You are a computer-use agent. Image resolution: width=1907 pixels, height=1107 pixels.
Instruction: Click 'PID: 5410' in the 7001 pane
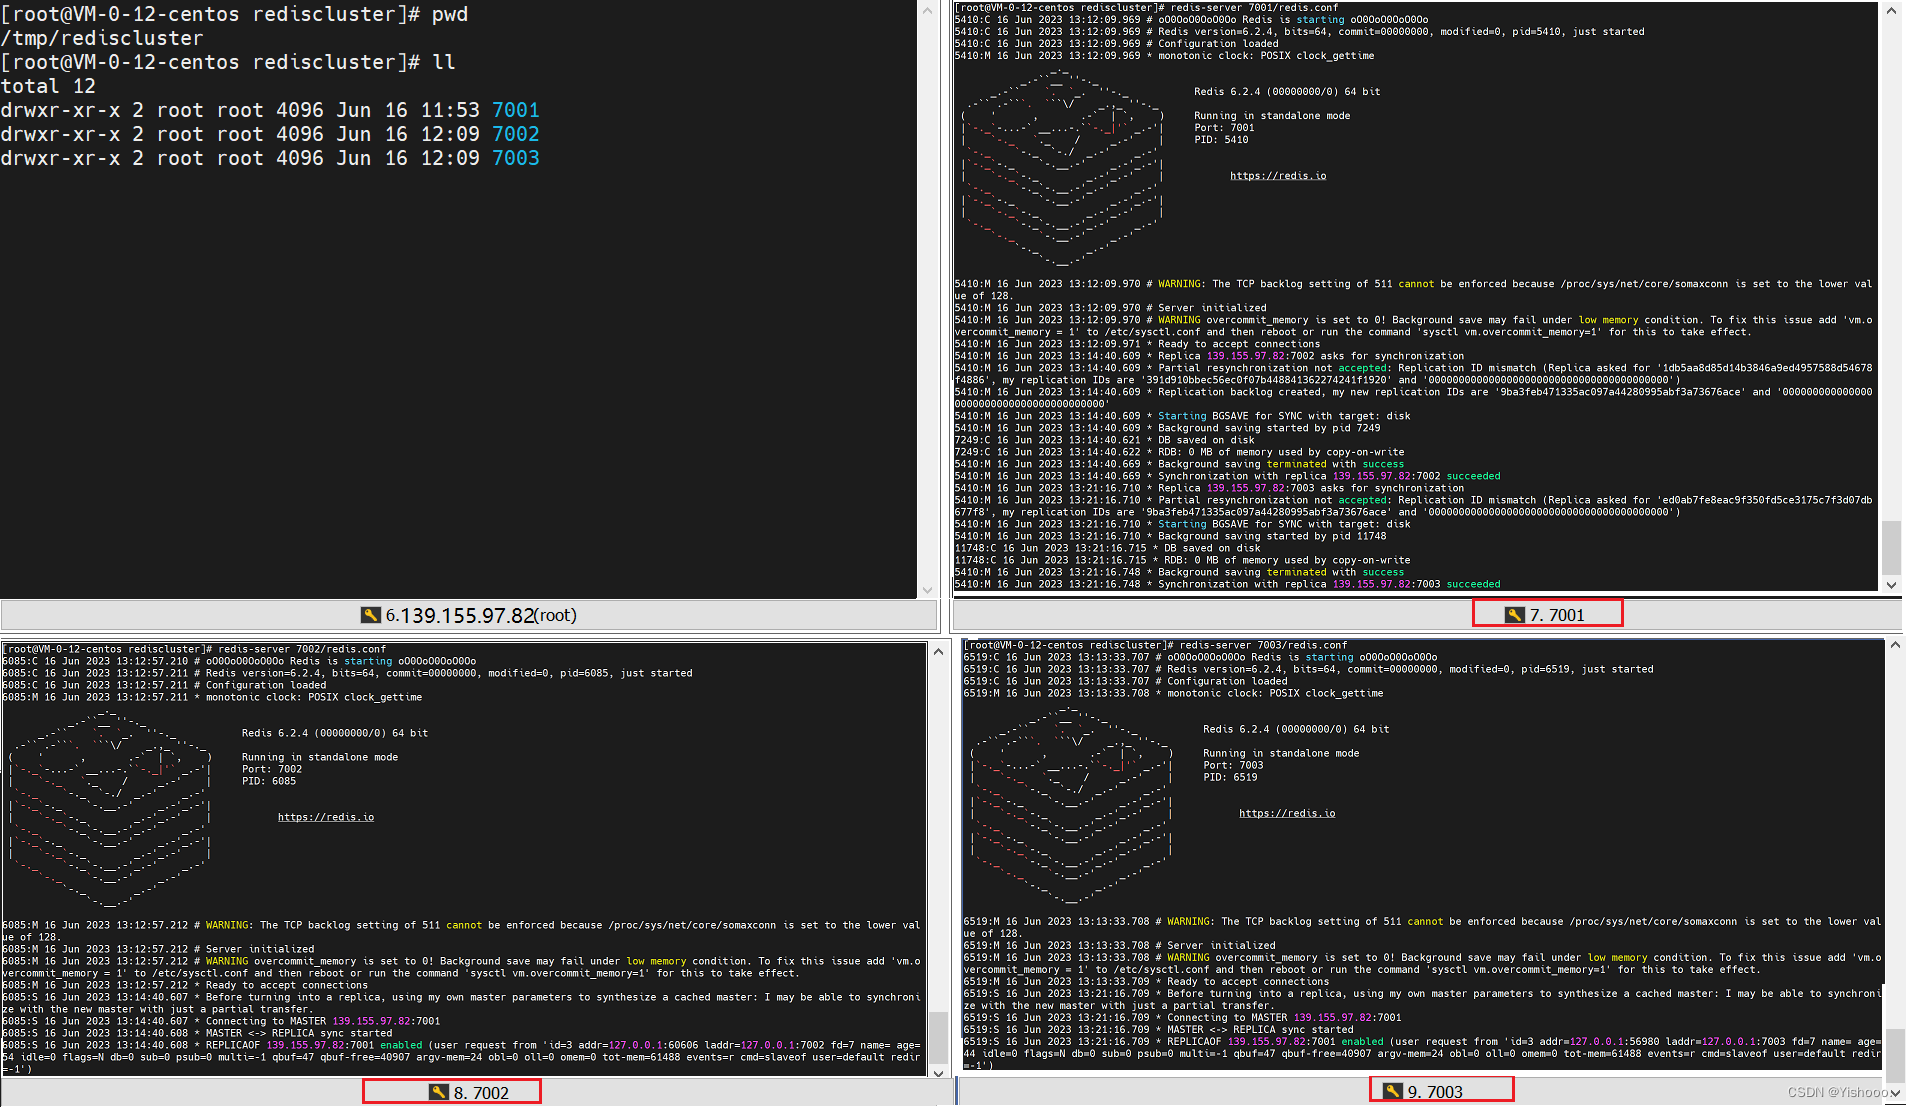pos(1221,140)
